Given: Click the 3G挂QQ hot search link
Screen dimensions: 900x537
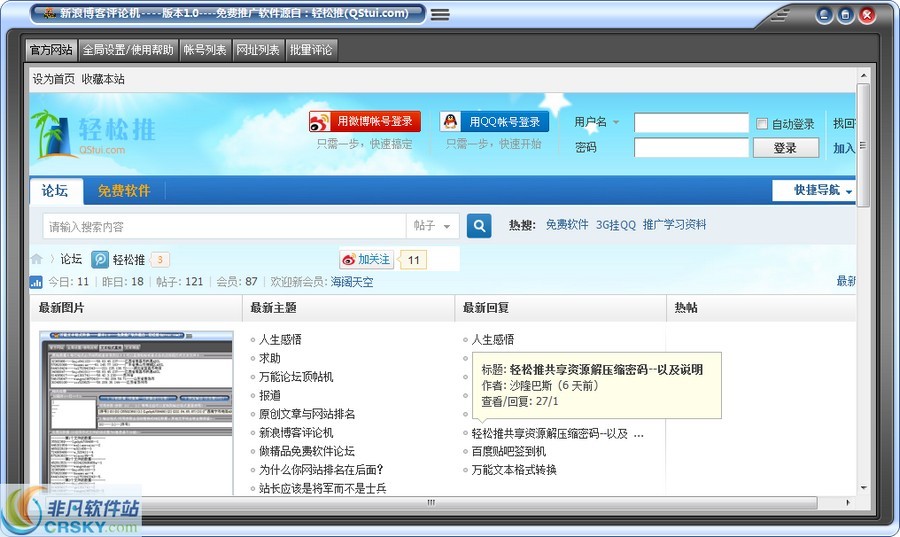Looking at the screenshot, I should click(x=615, y=225).
